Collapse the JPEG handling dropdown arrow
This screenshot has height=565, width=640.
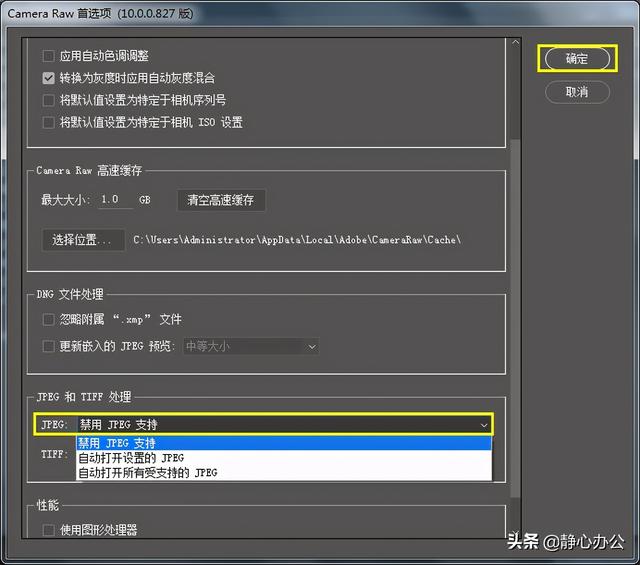484,425
